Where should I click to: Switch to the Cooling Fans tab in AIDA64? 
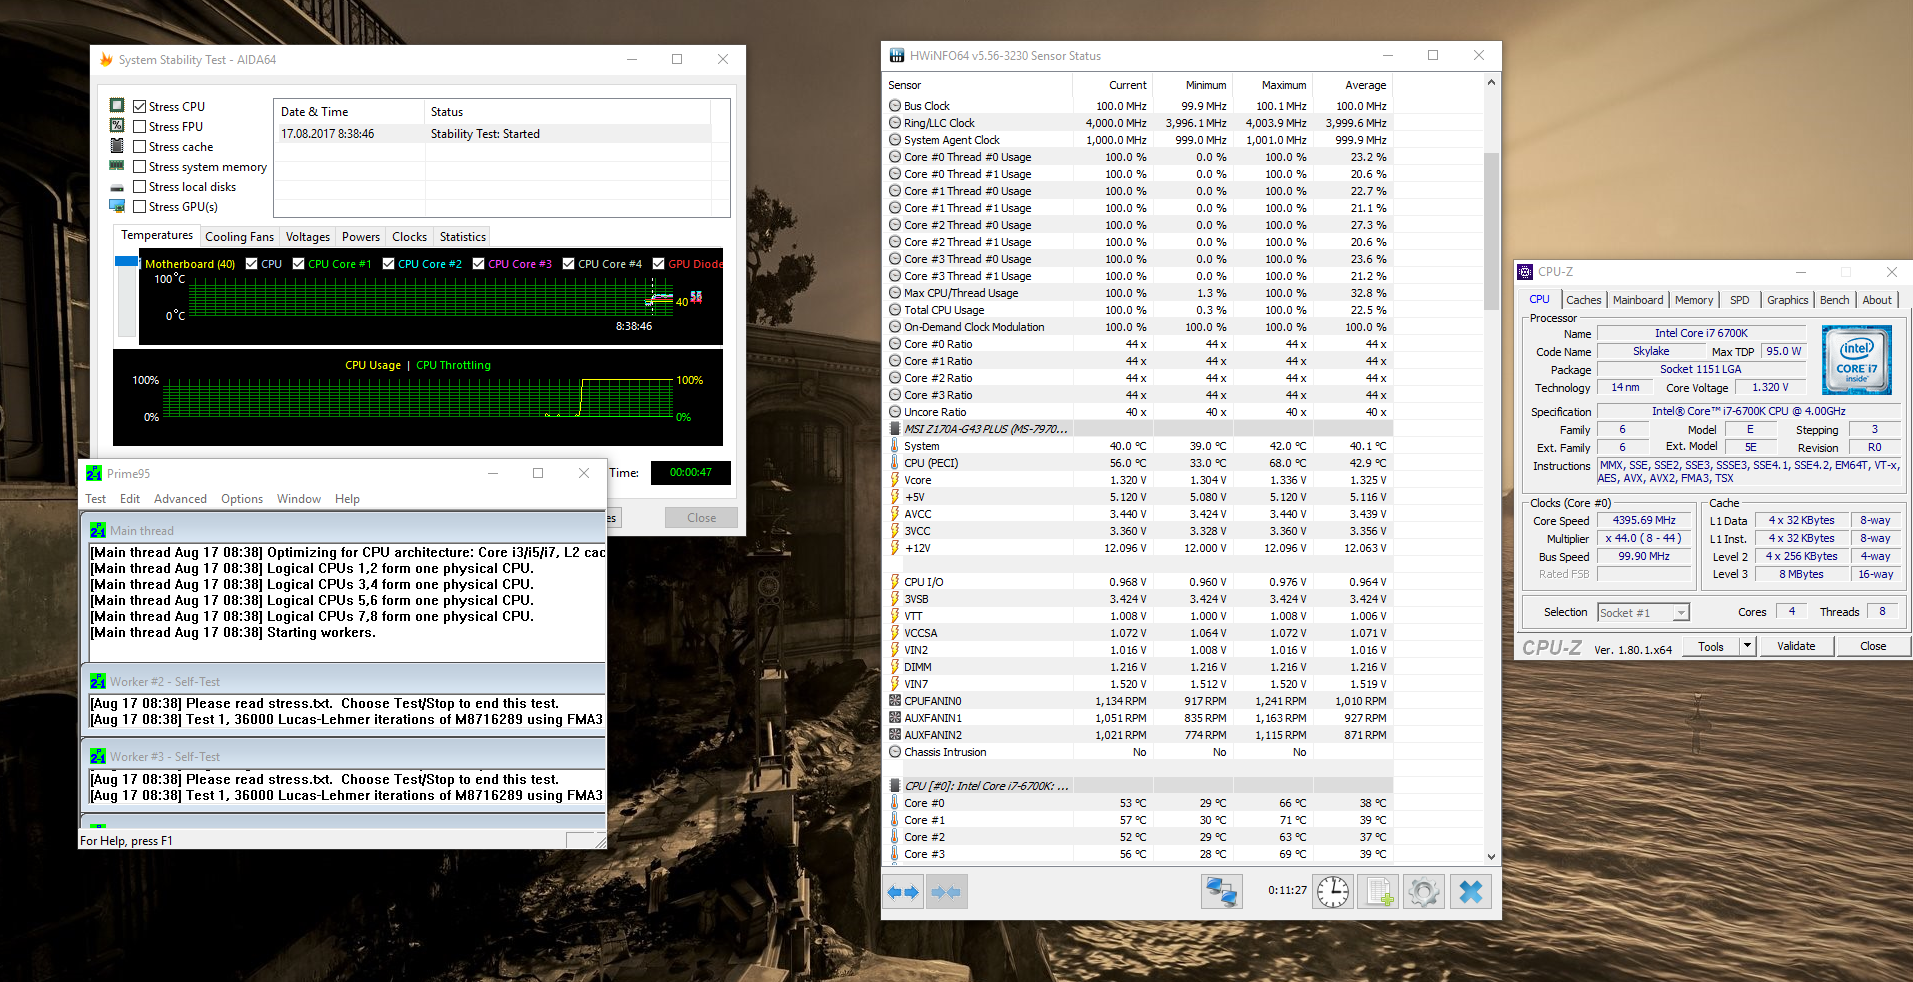239,237
